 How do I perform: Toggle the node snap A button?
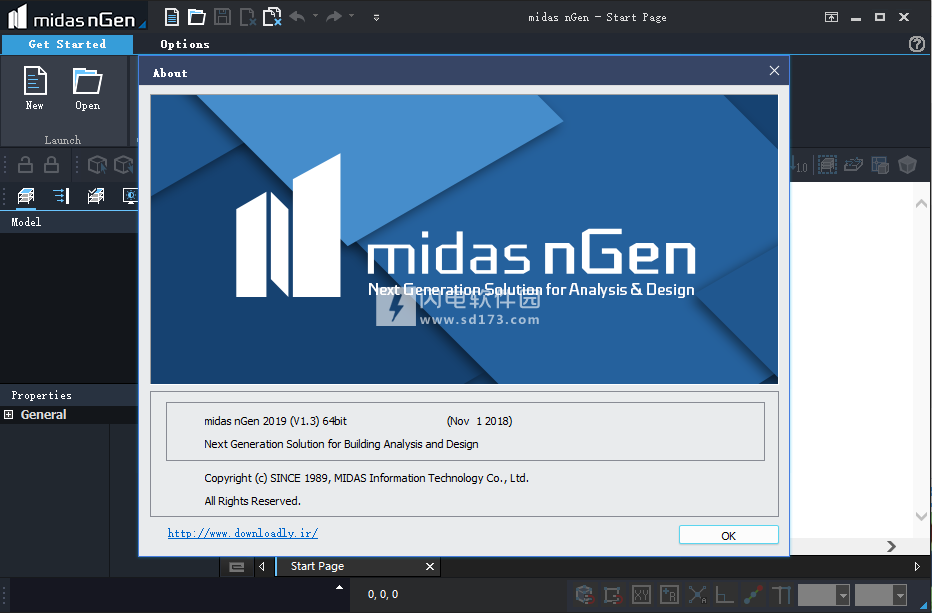tap(697, 595)
